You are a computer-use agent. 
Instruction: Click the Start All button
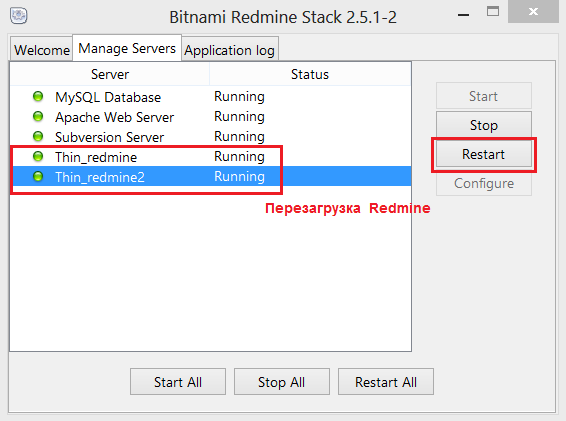pyautogui.click(x=178, y=382)
